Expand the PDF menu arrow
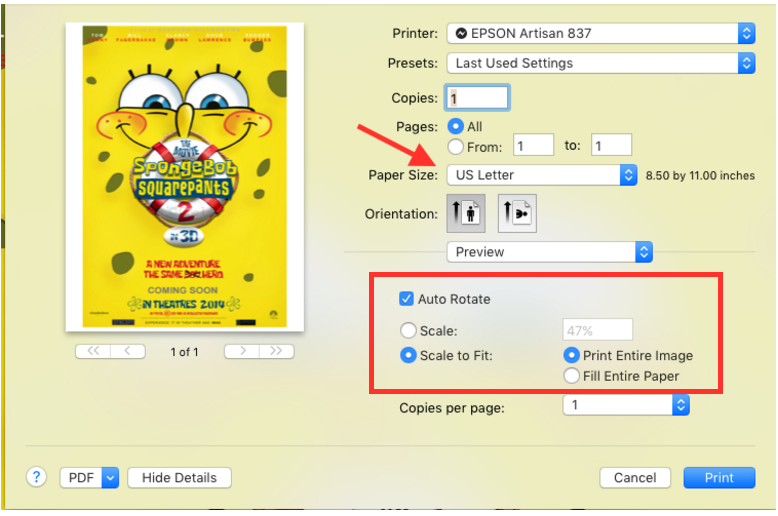This screenshot has width=778, height=516. click(110, 478)
